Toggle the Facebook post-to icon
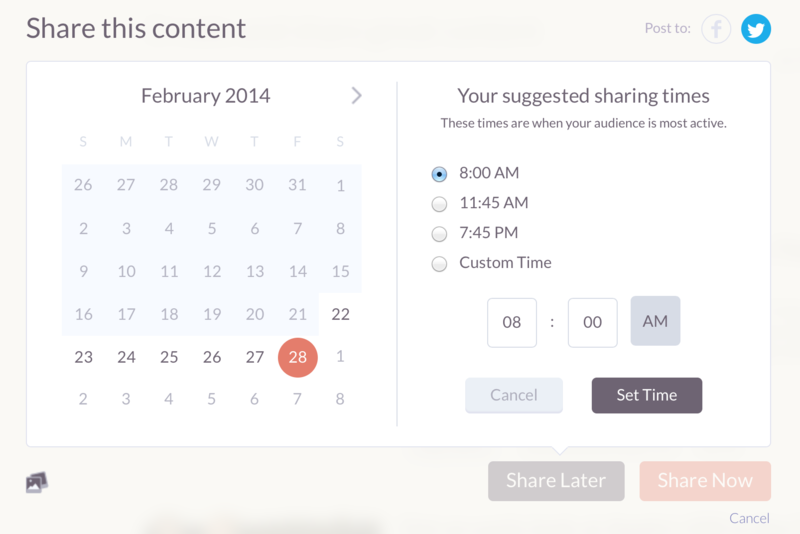 click(x=716, y=29)
